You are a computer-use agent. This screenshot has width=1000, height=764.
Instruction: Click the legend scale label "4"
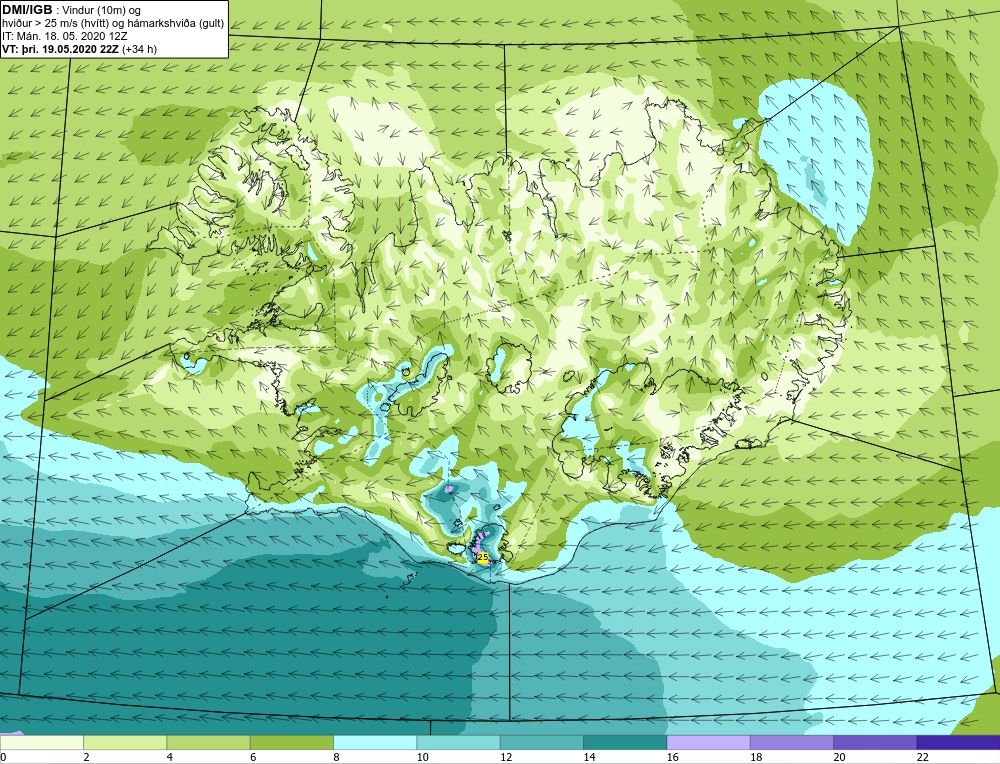click(170, 757)
